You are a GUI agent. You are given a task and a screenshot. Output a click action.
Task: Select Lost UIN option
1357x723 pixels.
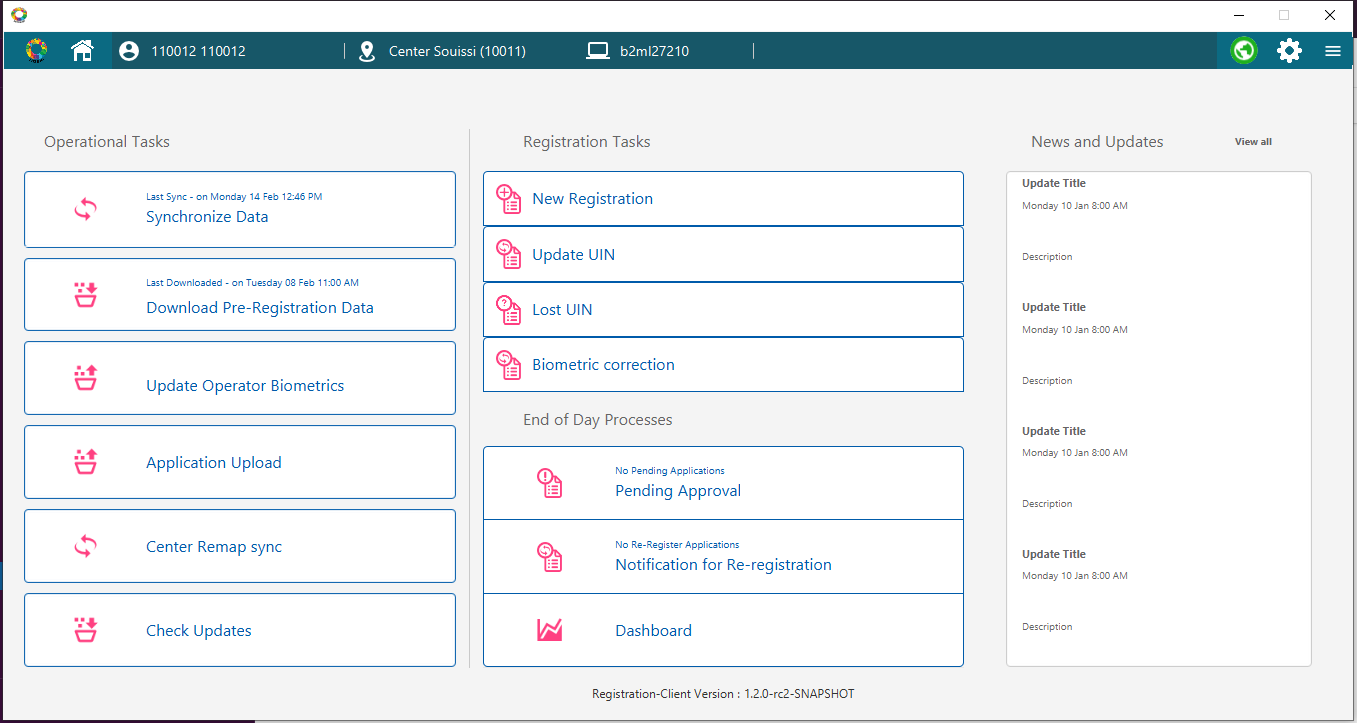tap(562, 310)
